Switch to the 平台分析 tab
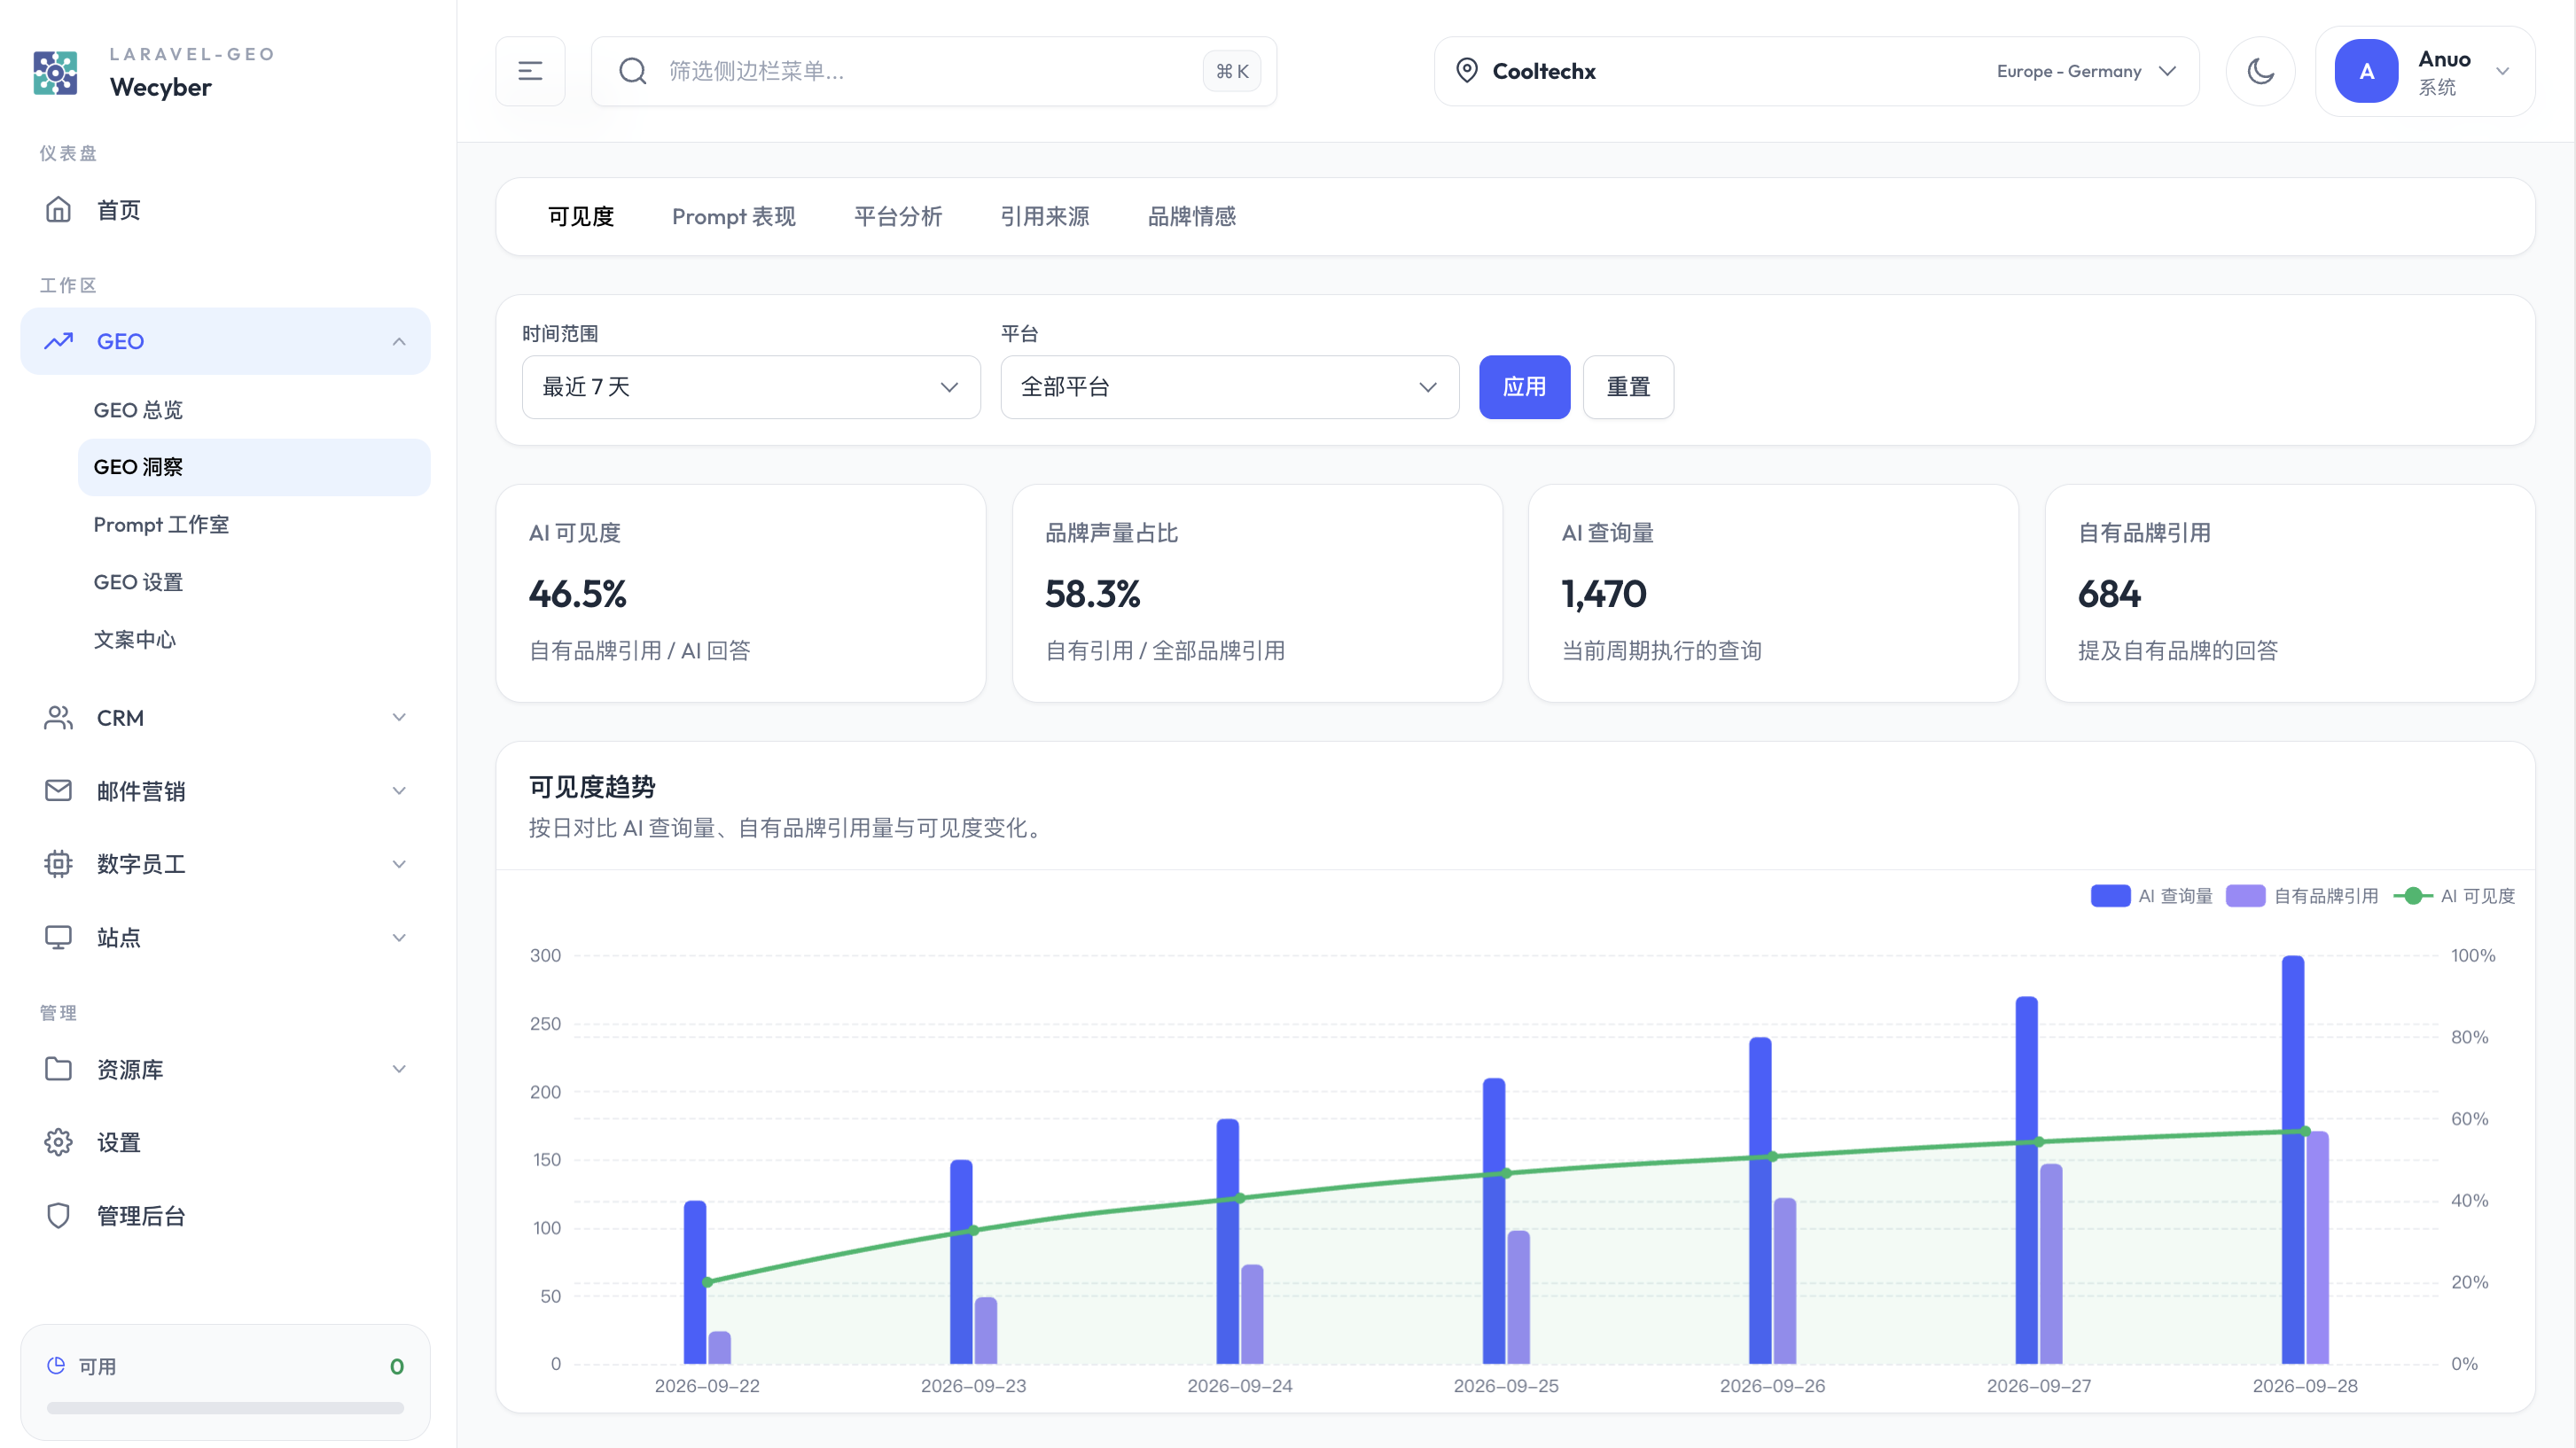The image size is (2576, 1448). click(897, 216)
